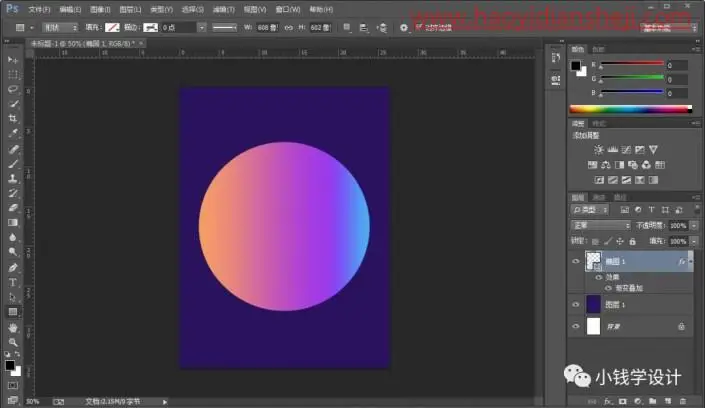Screen dimensions: 705x408
Task: Open the 文件(F) menu
Action: coord(39,9)
